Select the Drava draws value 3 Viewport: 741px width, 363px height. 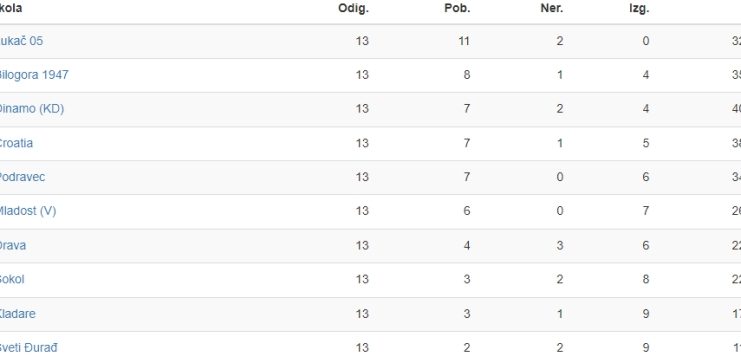point(560,245)
